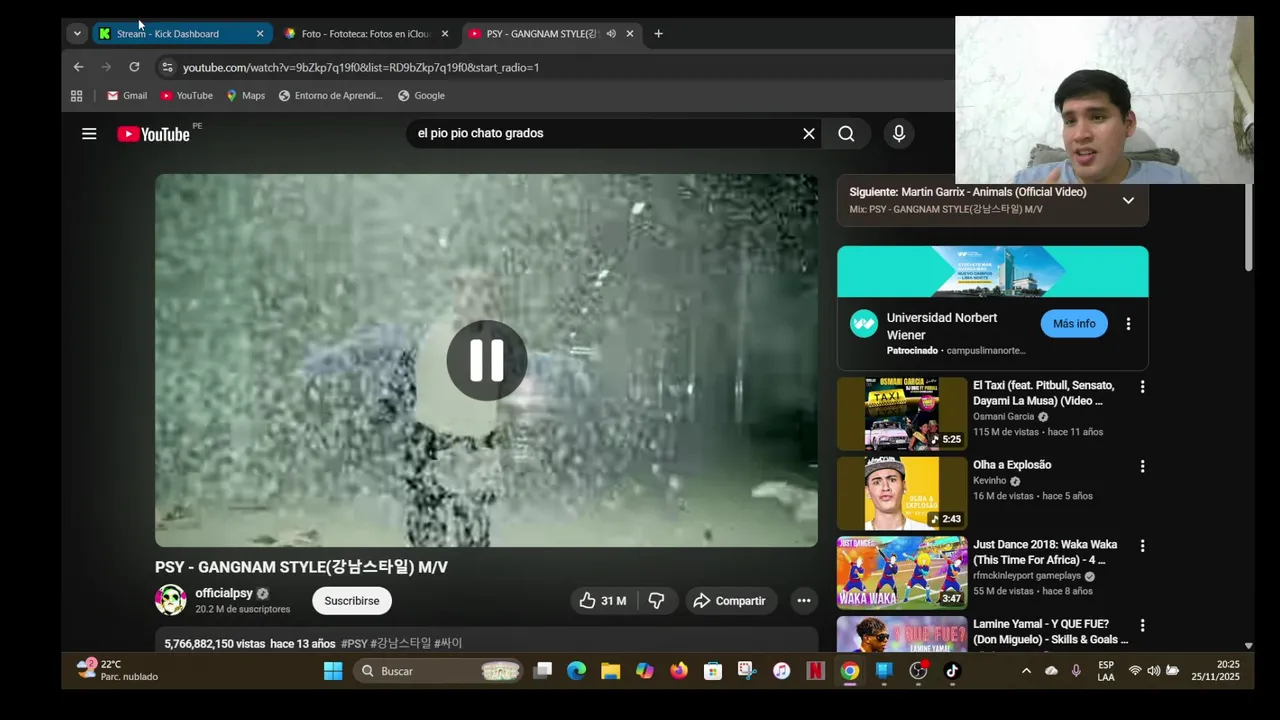Open the Maps bookmark
The width and height of the screenshot is (1280, 720).
[x=245, y=96]
